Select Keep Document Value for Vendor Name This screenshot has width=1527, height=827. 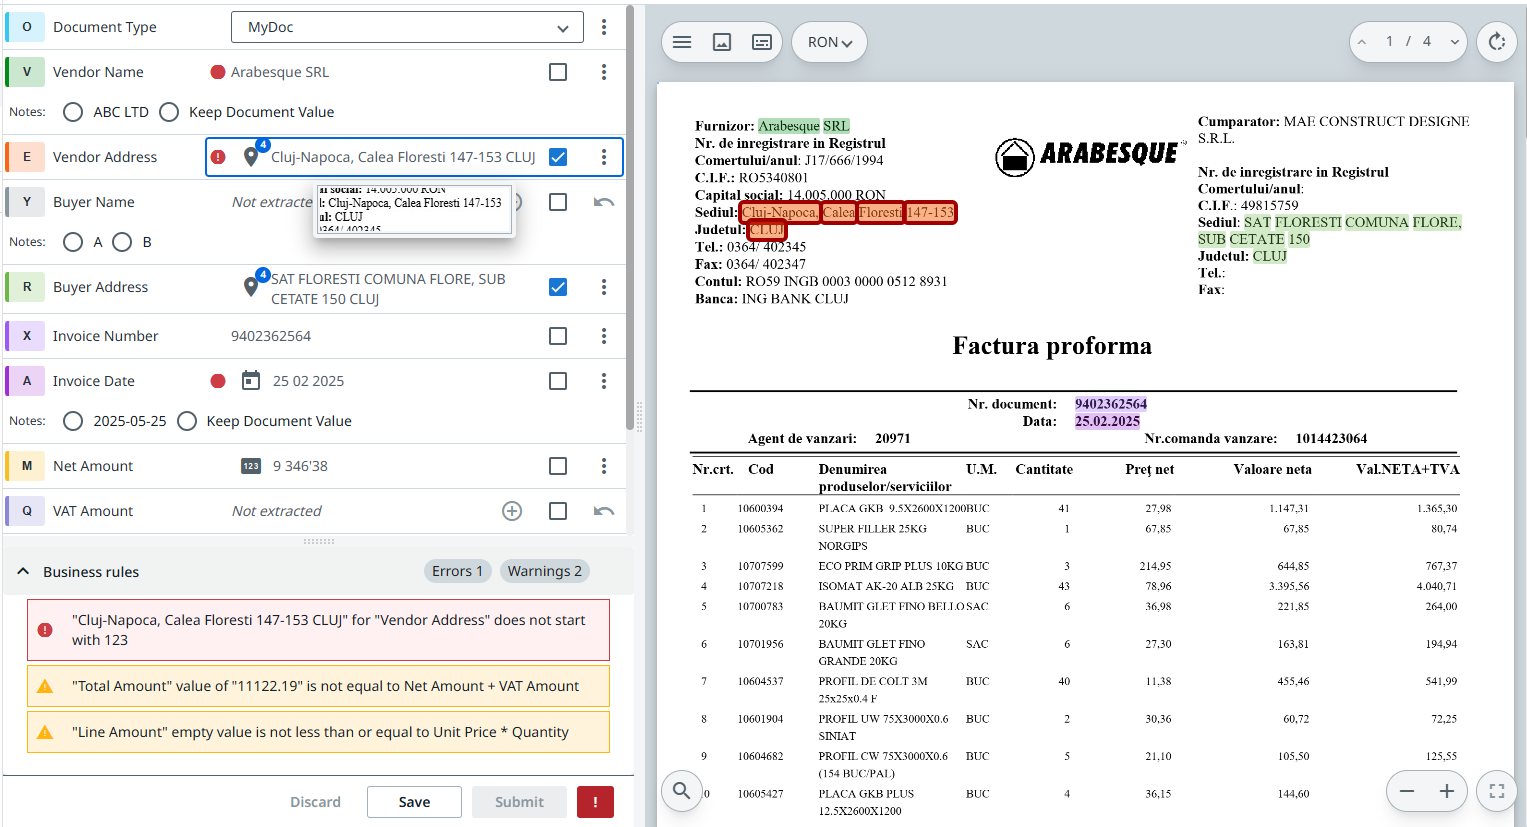pos(169,112)
